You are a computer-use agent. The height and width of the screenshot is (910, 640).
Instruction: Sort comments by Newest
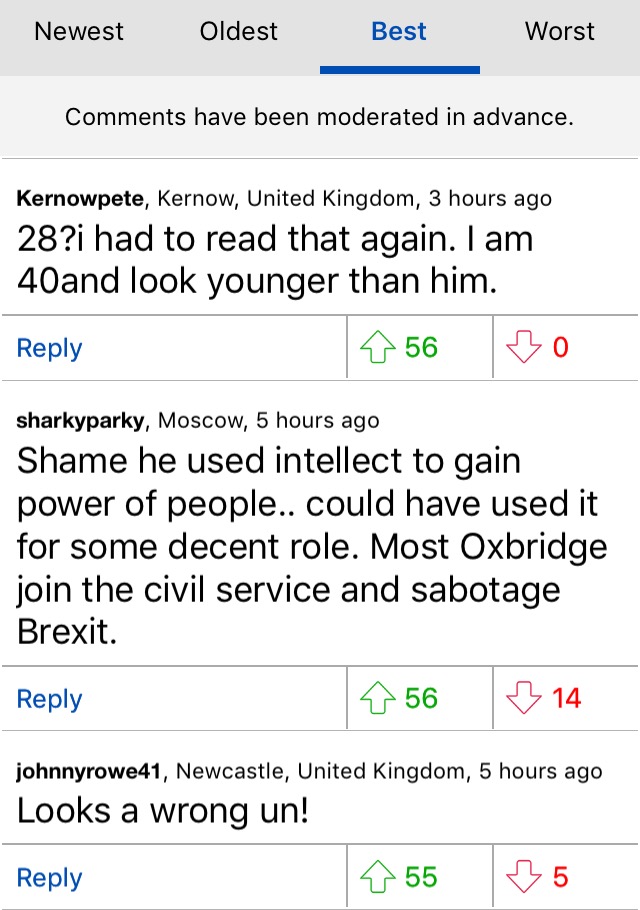79,32
